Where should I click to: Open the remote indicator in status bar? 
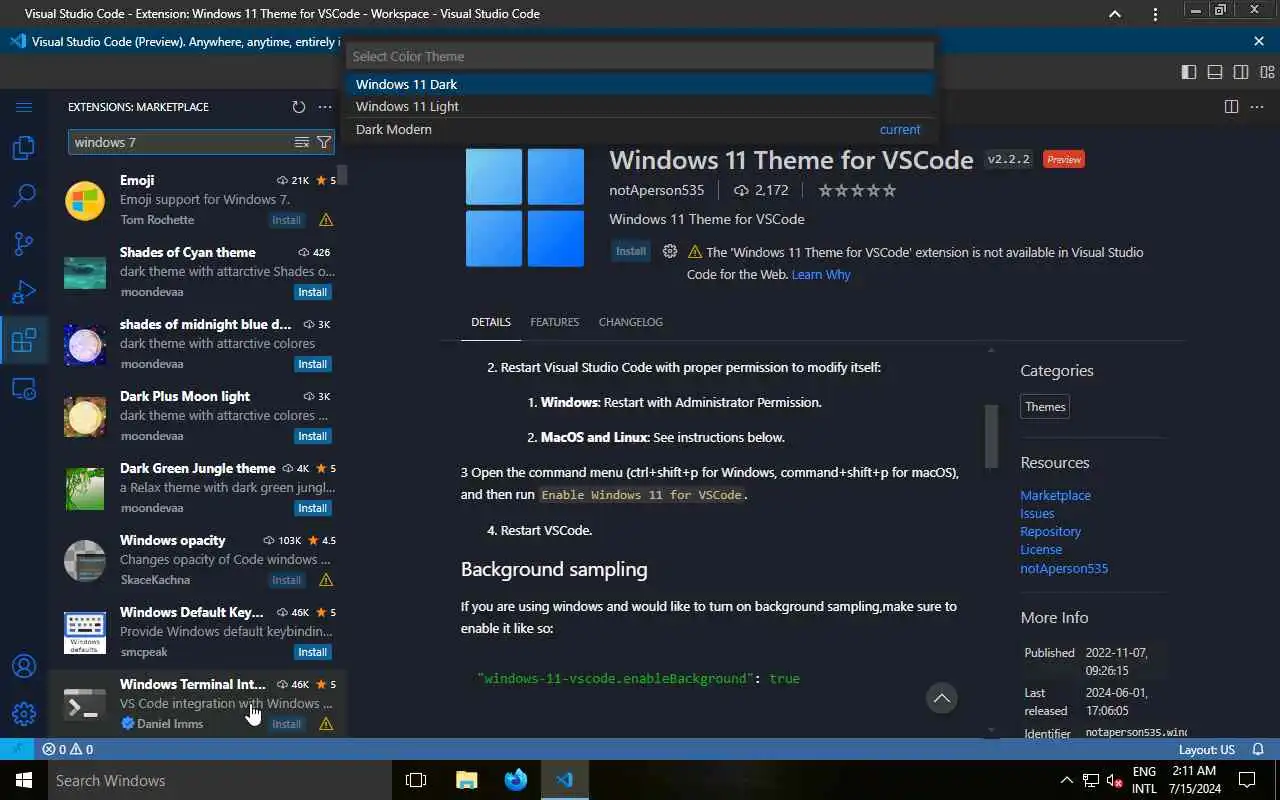tap(17, 749)
